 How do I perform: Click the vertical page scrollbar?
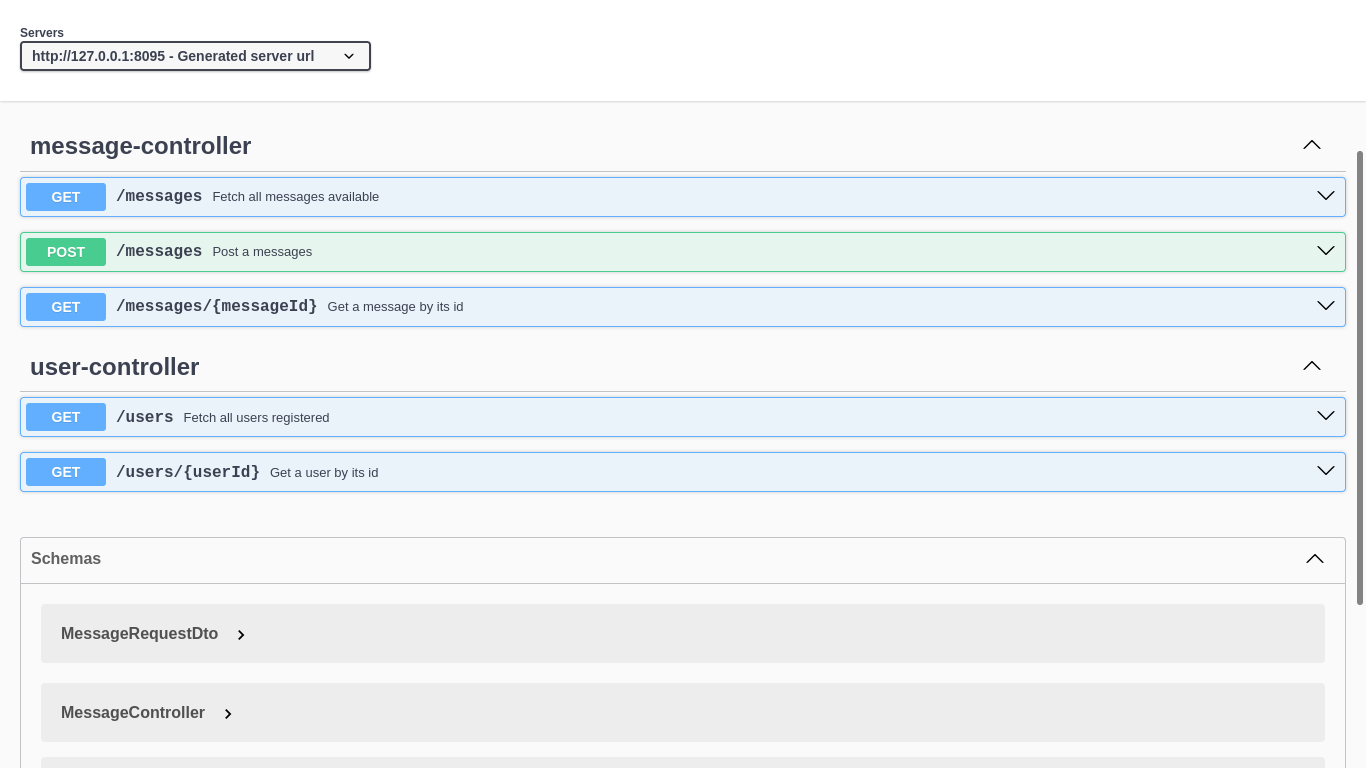pos(1359,377)
